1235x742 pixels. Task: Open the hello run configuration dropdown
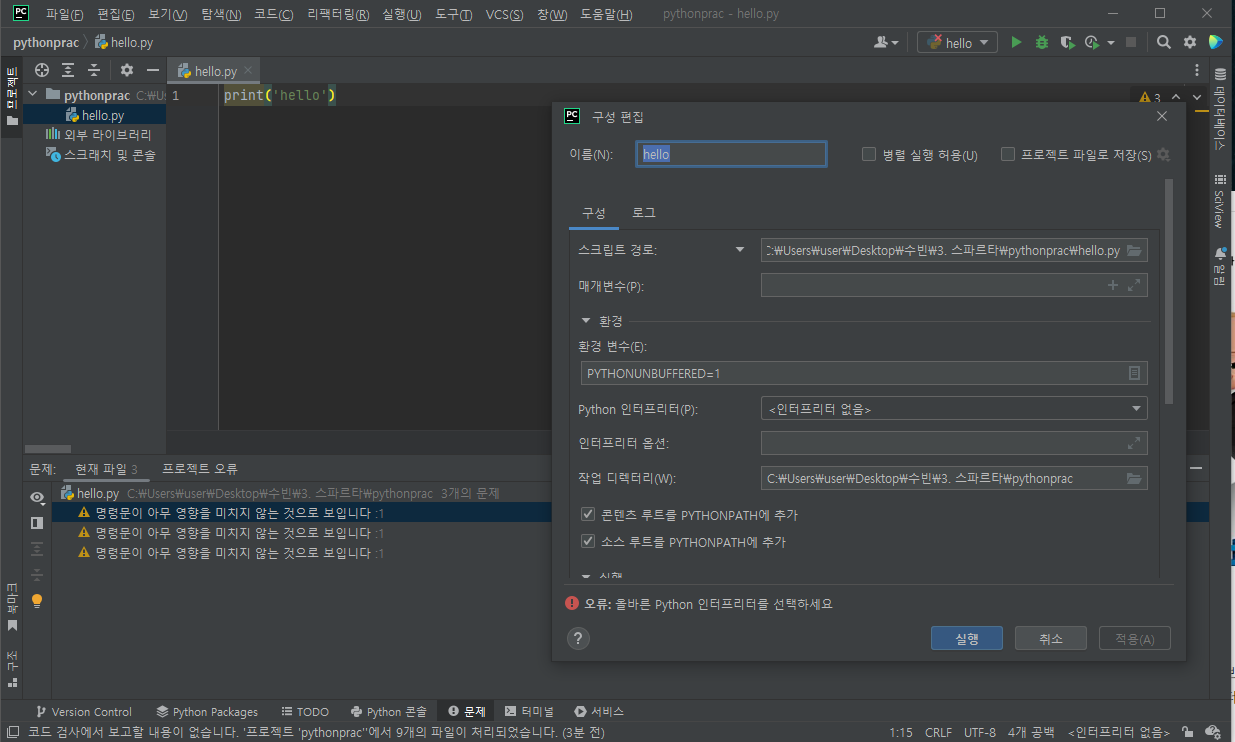coord(958,42)
